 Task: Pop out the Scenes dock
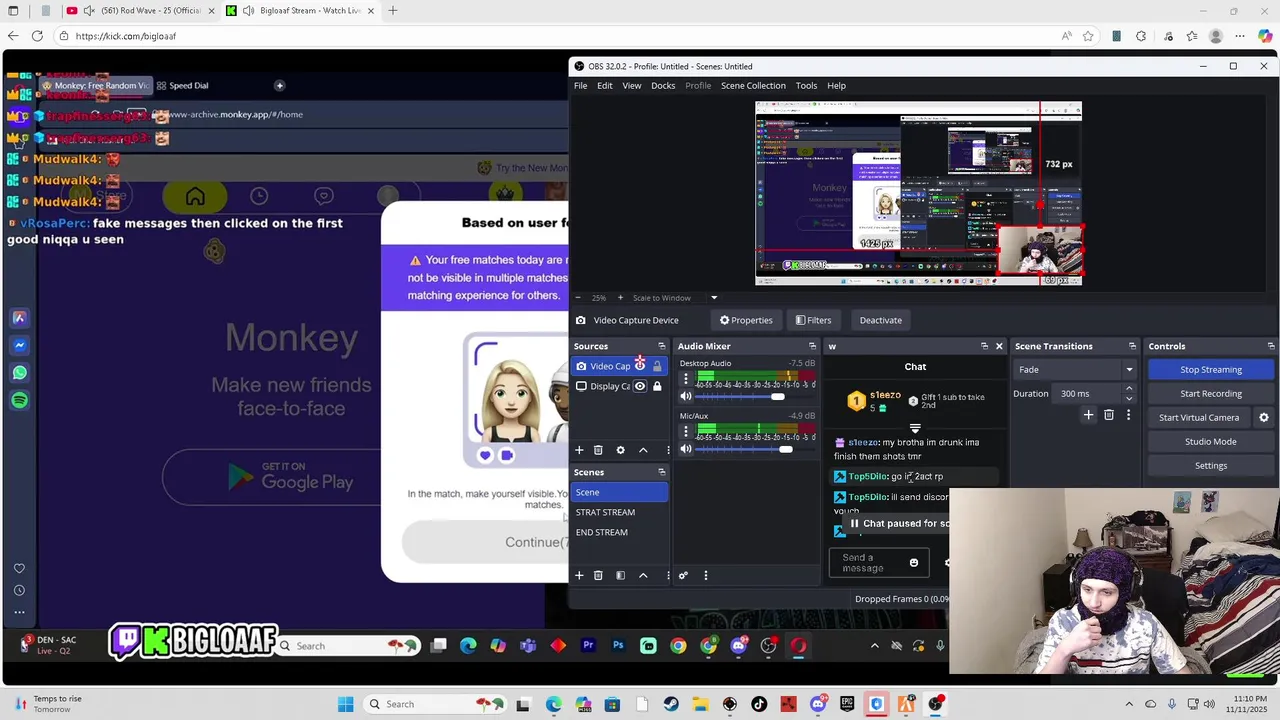[x=661, y=472]
